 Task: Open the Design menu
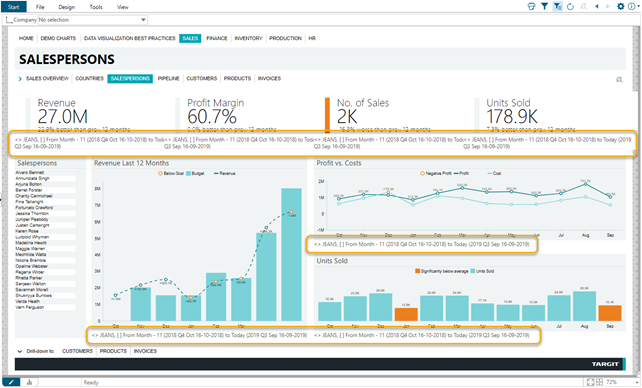tap(66, 7)
